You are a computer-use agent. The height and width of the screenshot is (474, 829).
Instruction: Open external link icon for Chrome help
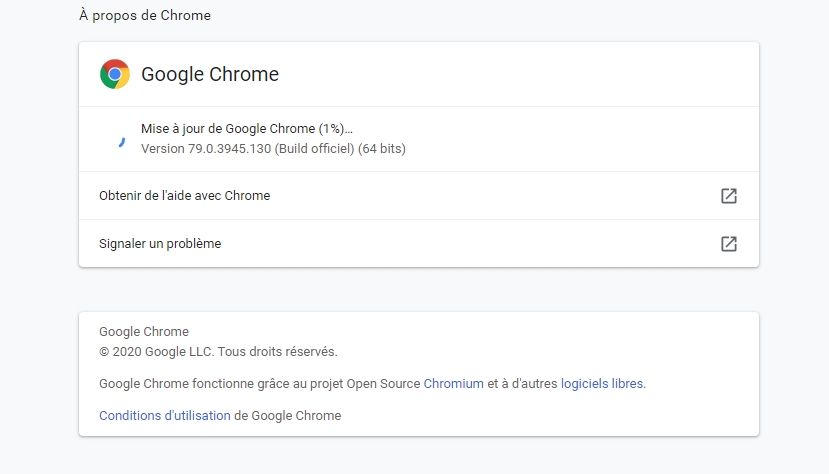tap(729, 196)
